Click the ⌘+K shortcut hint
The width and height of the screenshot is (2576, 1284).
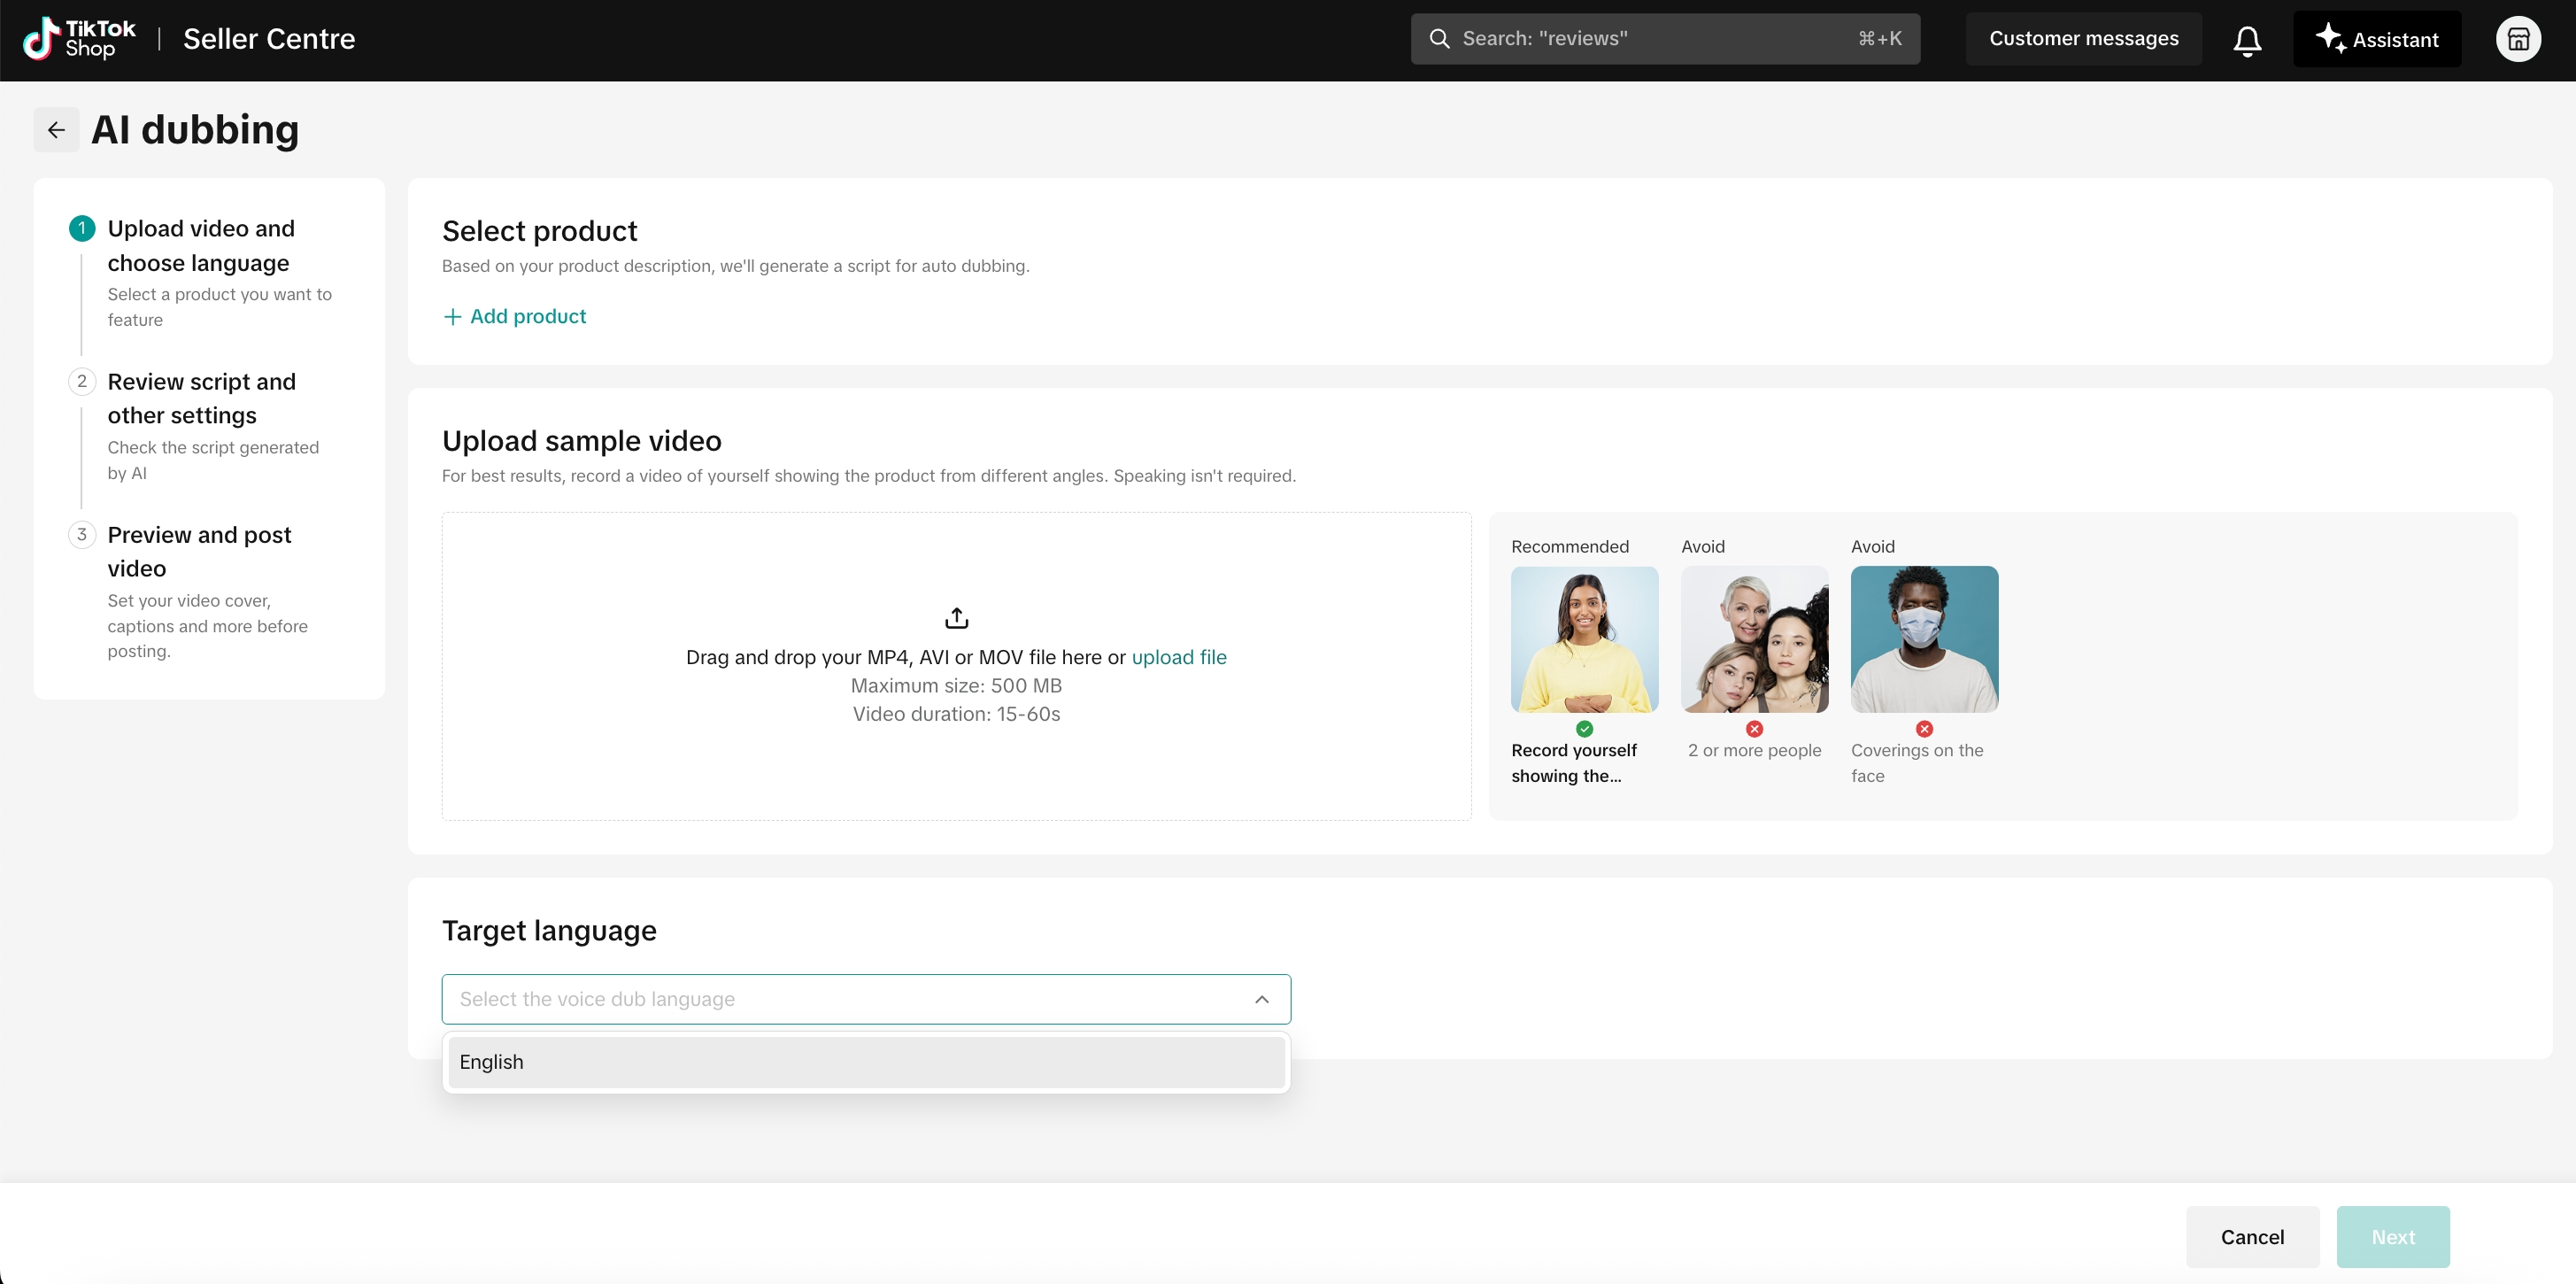[1880, 39]
